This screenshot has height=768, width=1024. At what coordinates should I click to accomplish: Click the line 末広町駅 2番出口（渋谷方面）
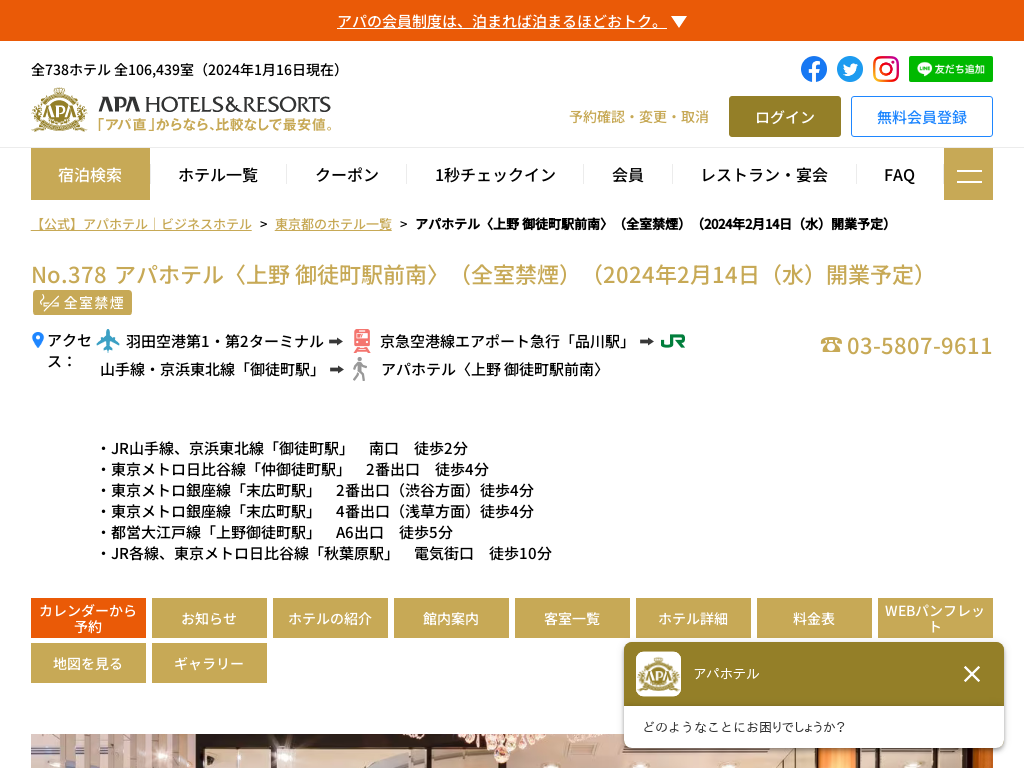click(316, 490)
